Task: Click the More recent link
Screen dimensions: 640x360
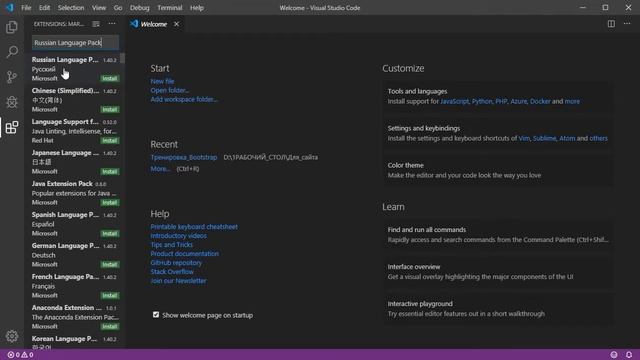Action: [x=160, y=169]
